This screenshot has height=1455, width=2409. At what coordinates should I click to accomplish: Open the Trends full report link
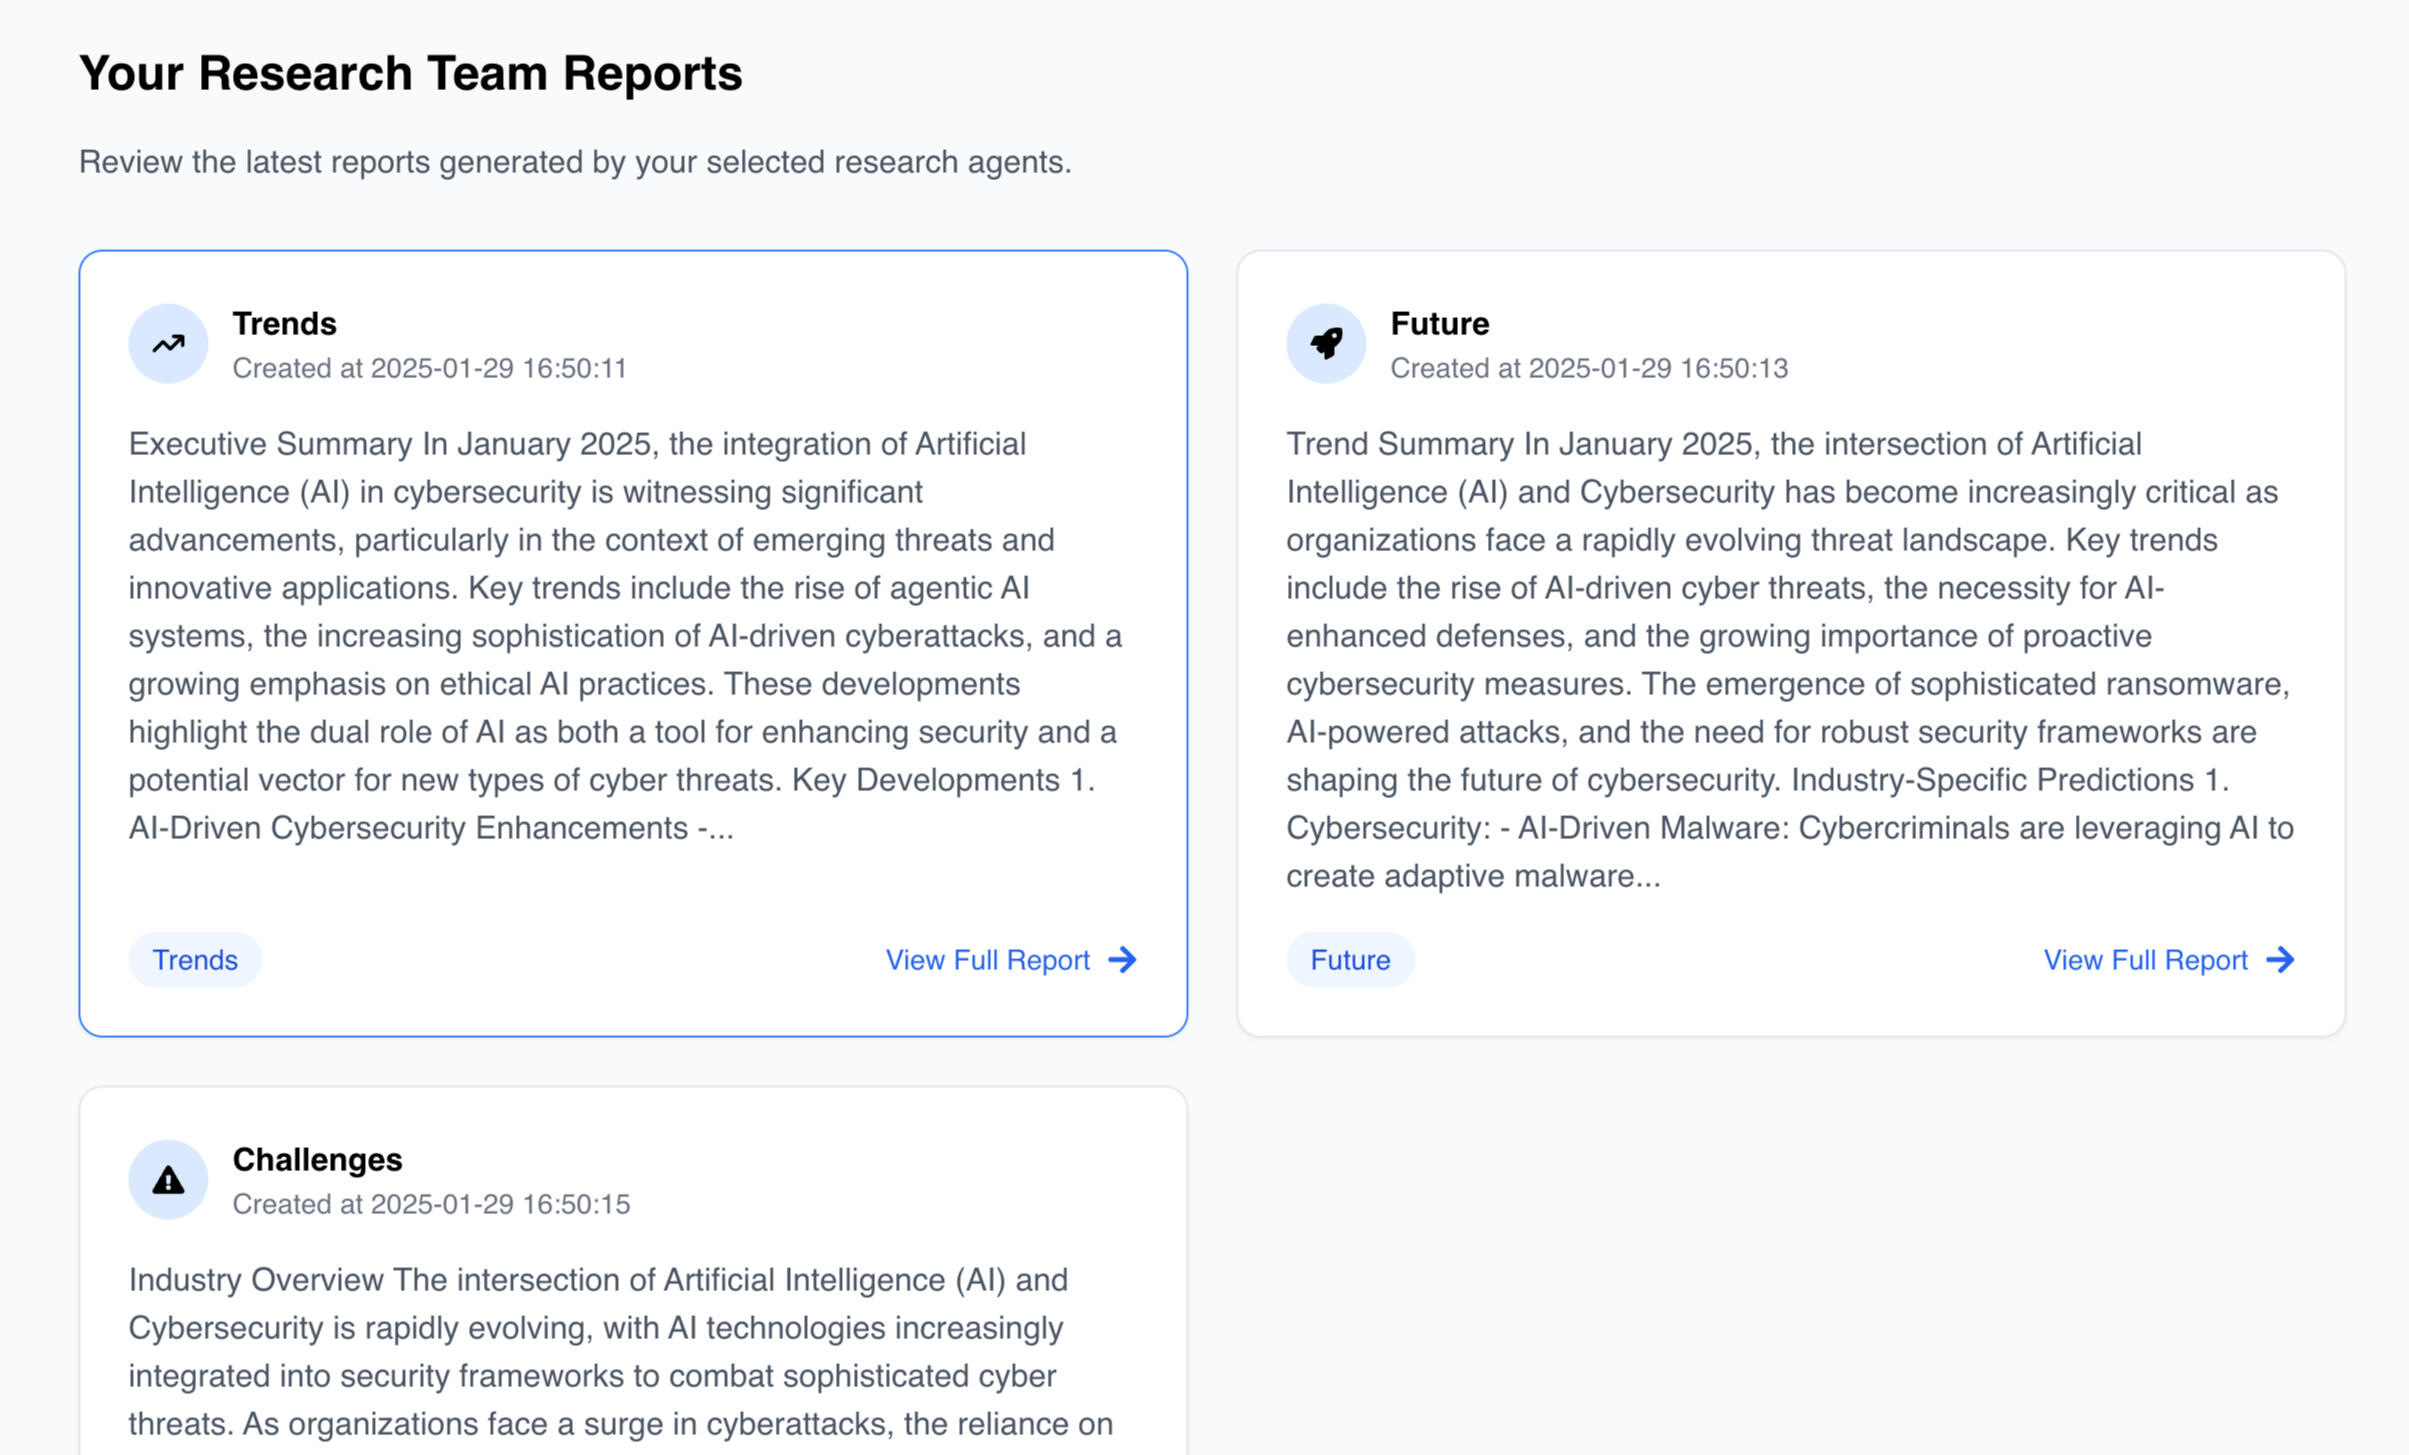pyautogui.click(x=988, y=960)
